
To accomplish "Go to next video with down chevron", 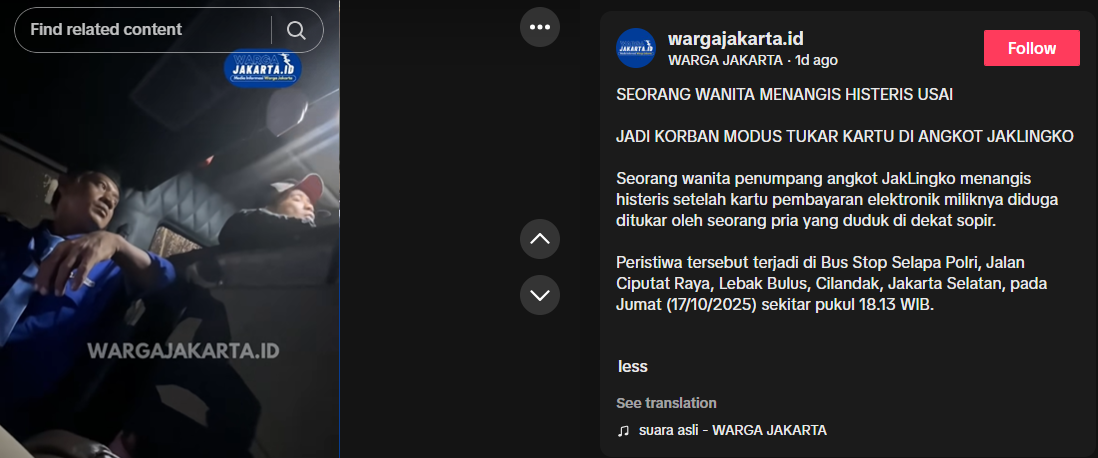I will coord(540,295).
